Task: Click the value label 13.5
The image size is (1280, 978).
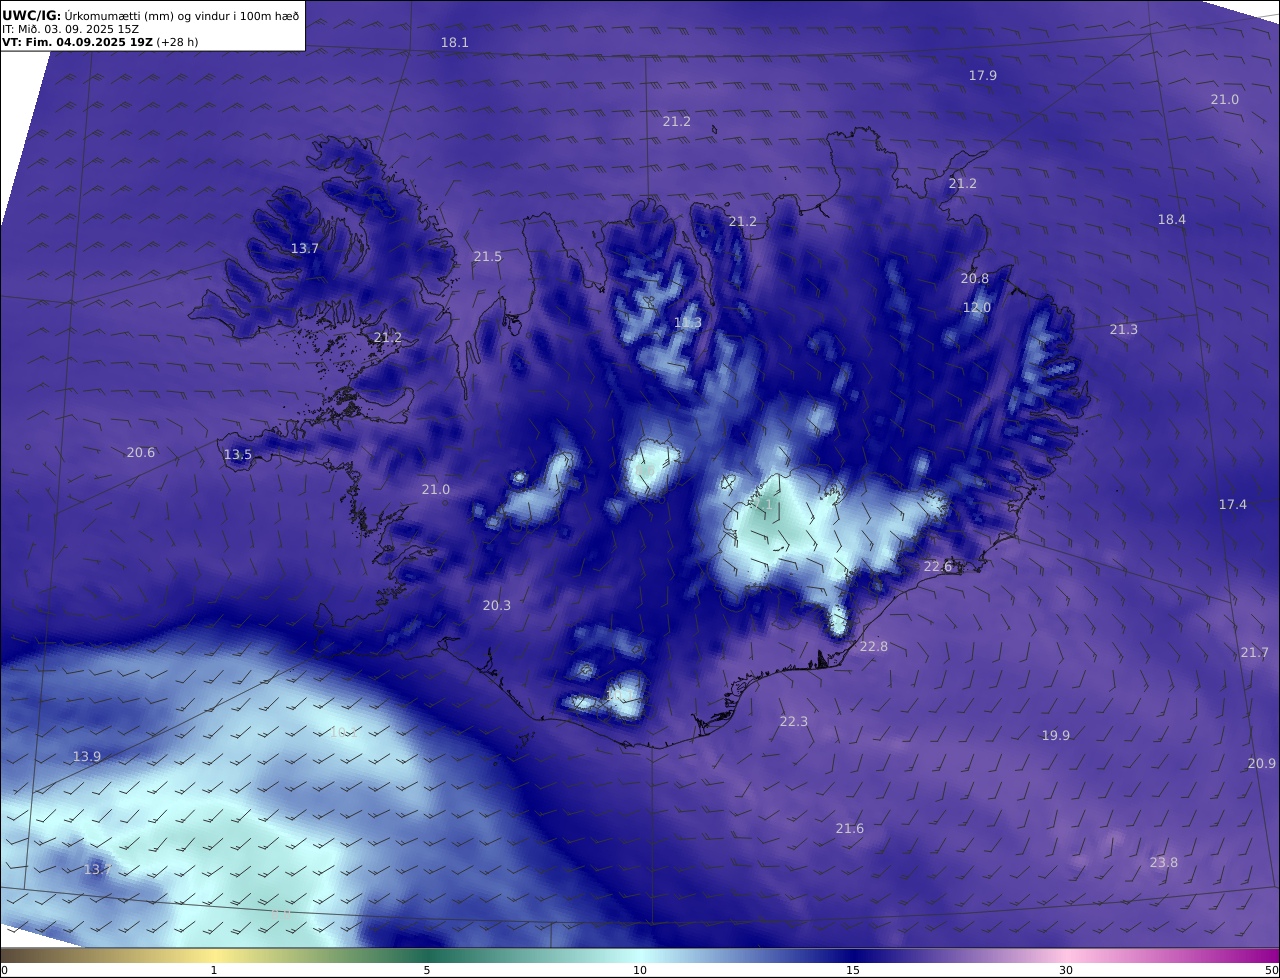Action: [237, 454]
